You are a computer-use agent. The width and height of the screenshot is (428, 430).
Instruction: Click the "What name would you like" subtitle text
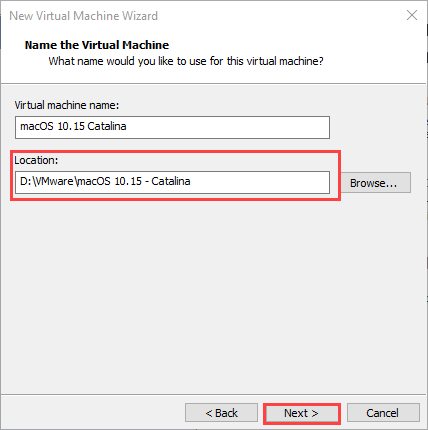(x=186, y=61)
